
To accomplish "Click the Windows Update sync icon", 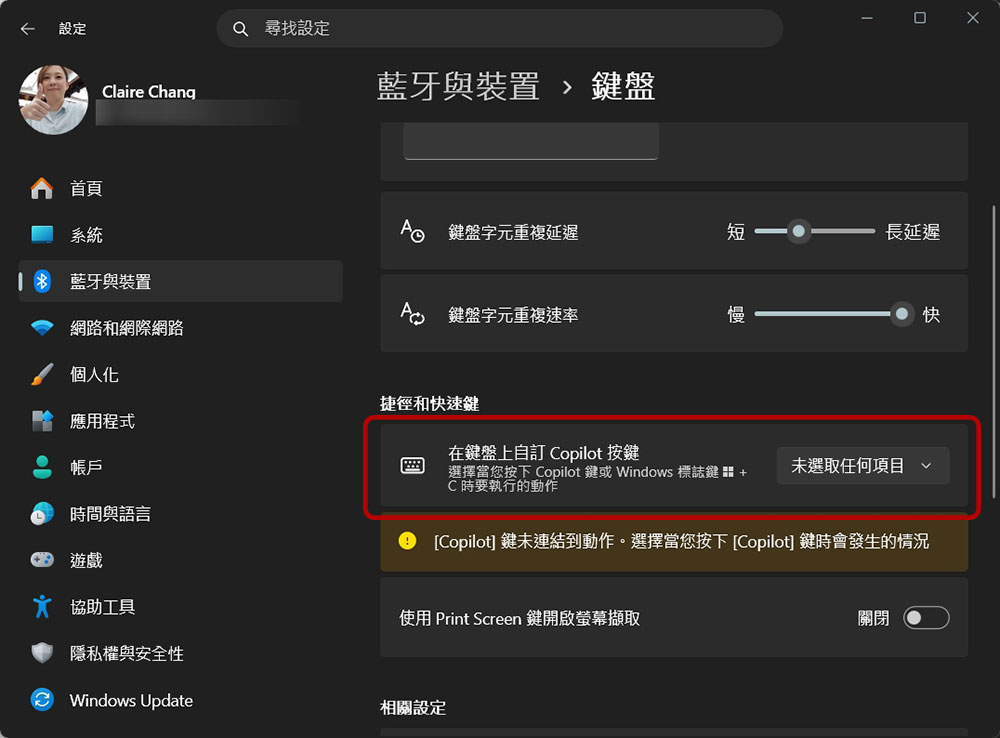I will (42, 700).
